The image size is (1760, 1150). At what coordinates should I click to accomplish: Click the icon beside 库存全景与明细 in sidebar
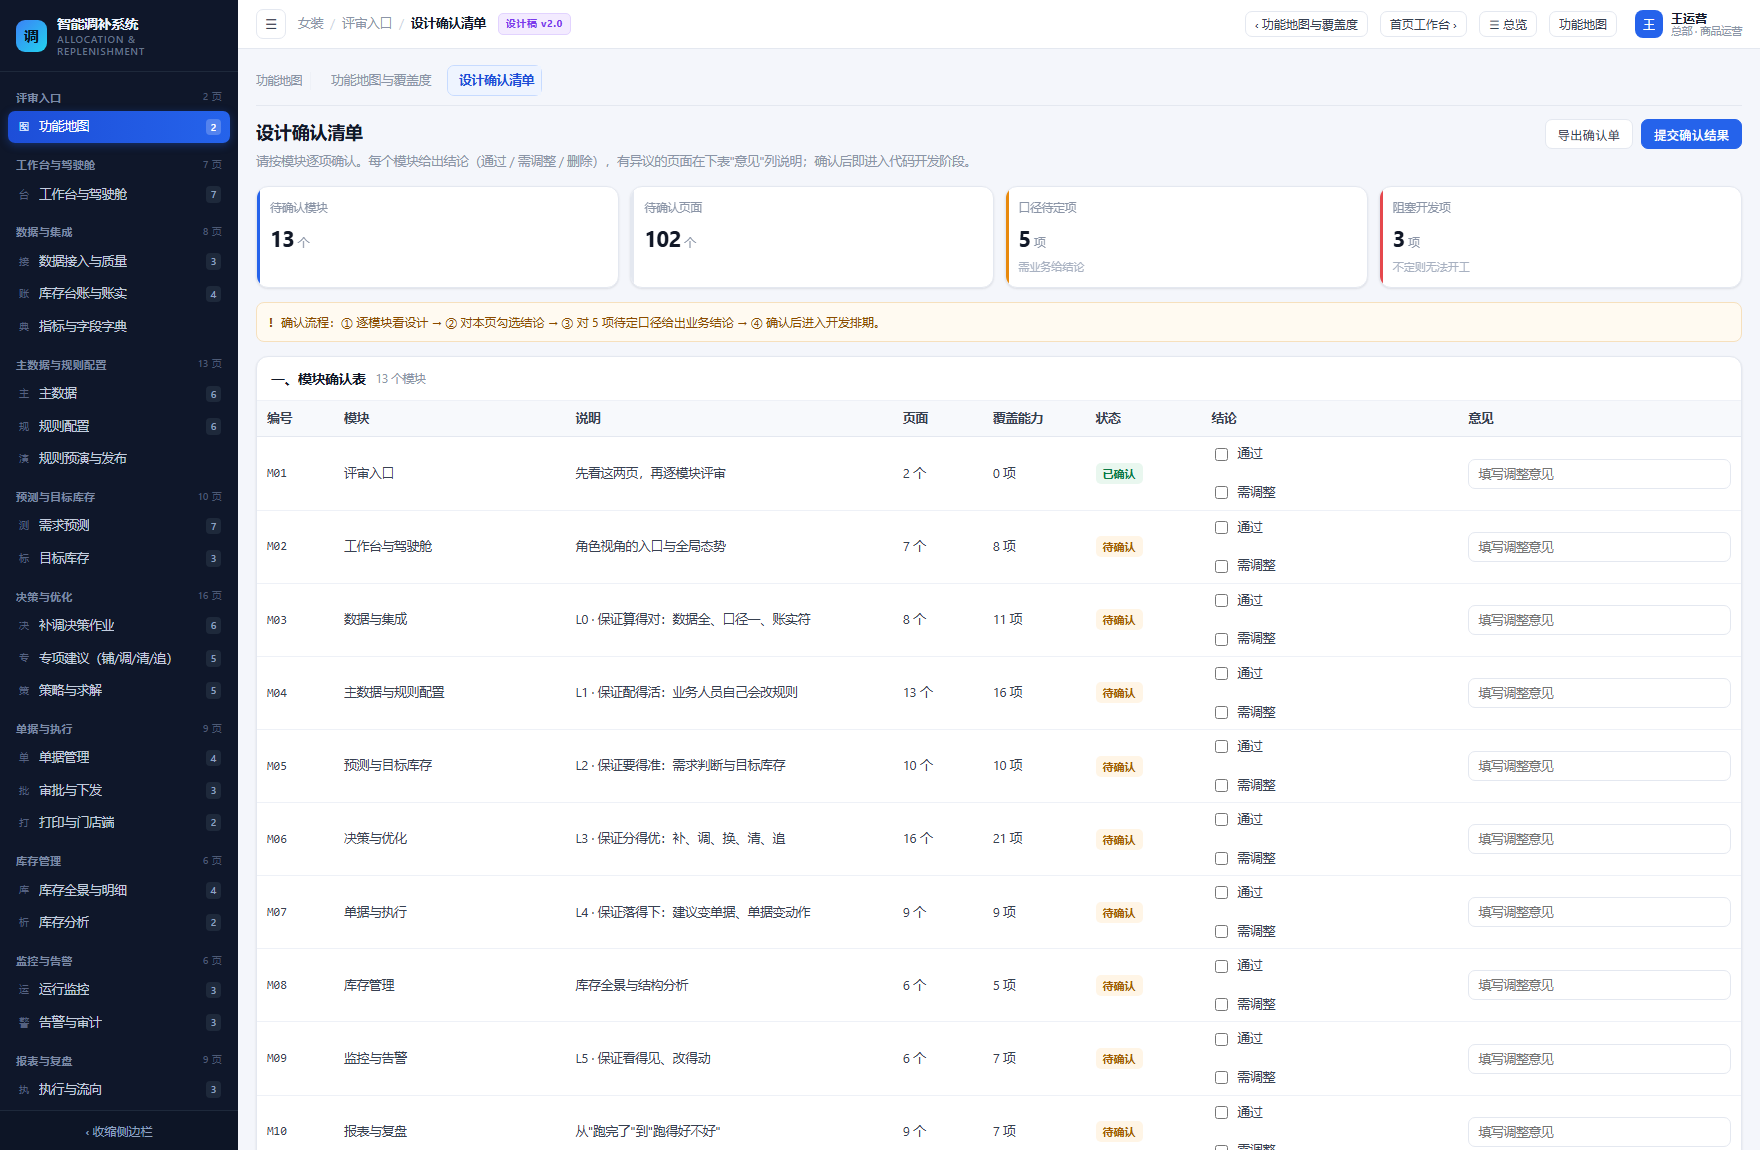point(24,891)
